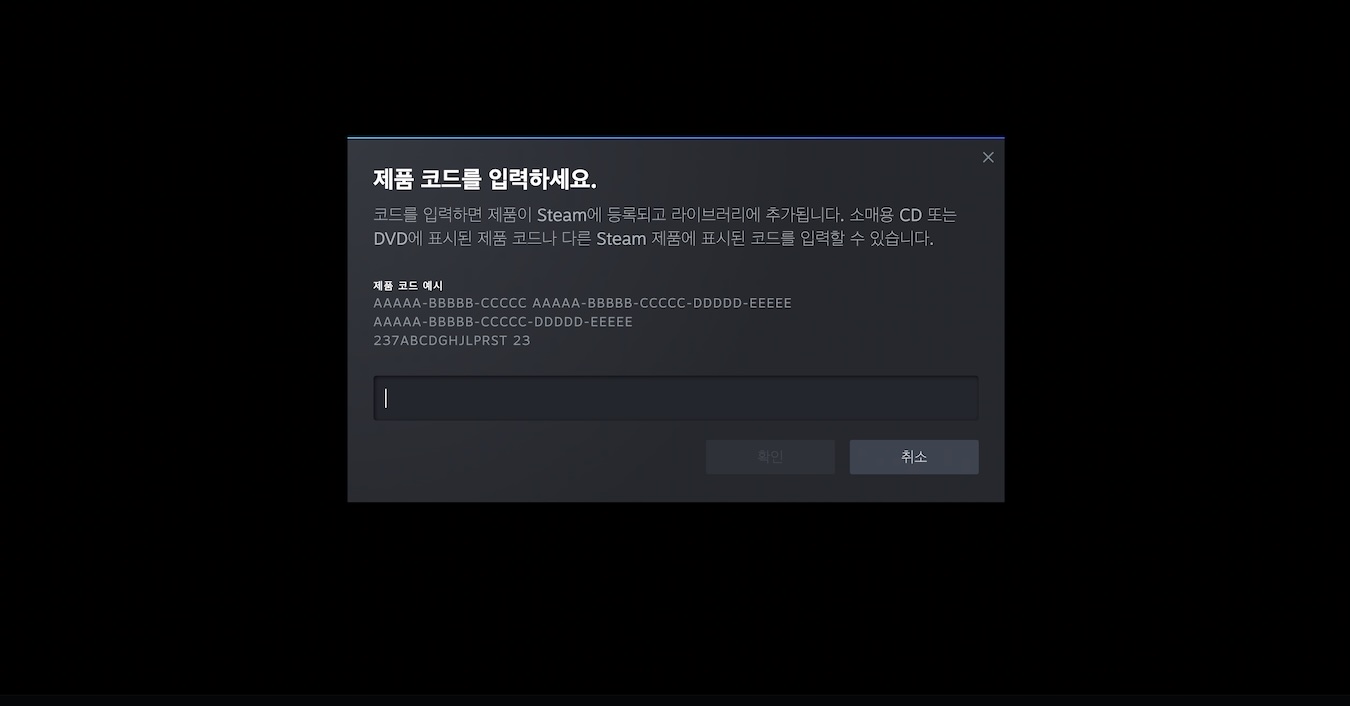Click Steam in the second description line
Screen dimensions: 1350x706
[621, 239]
